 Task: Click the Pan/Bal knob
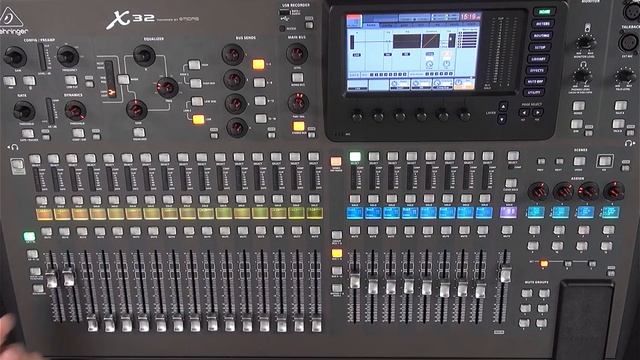click(298, 102)
